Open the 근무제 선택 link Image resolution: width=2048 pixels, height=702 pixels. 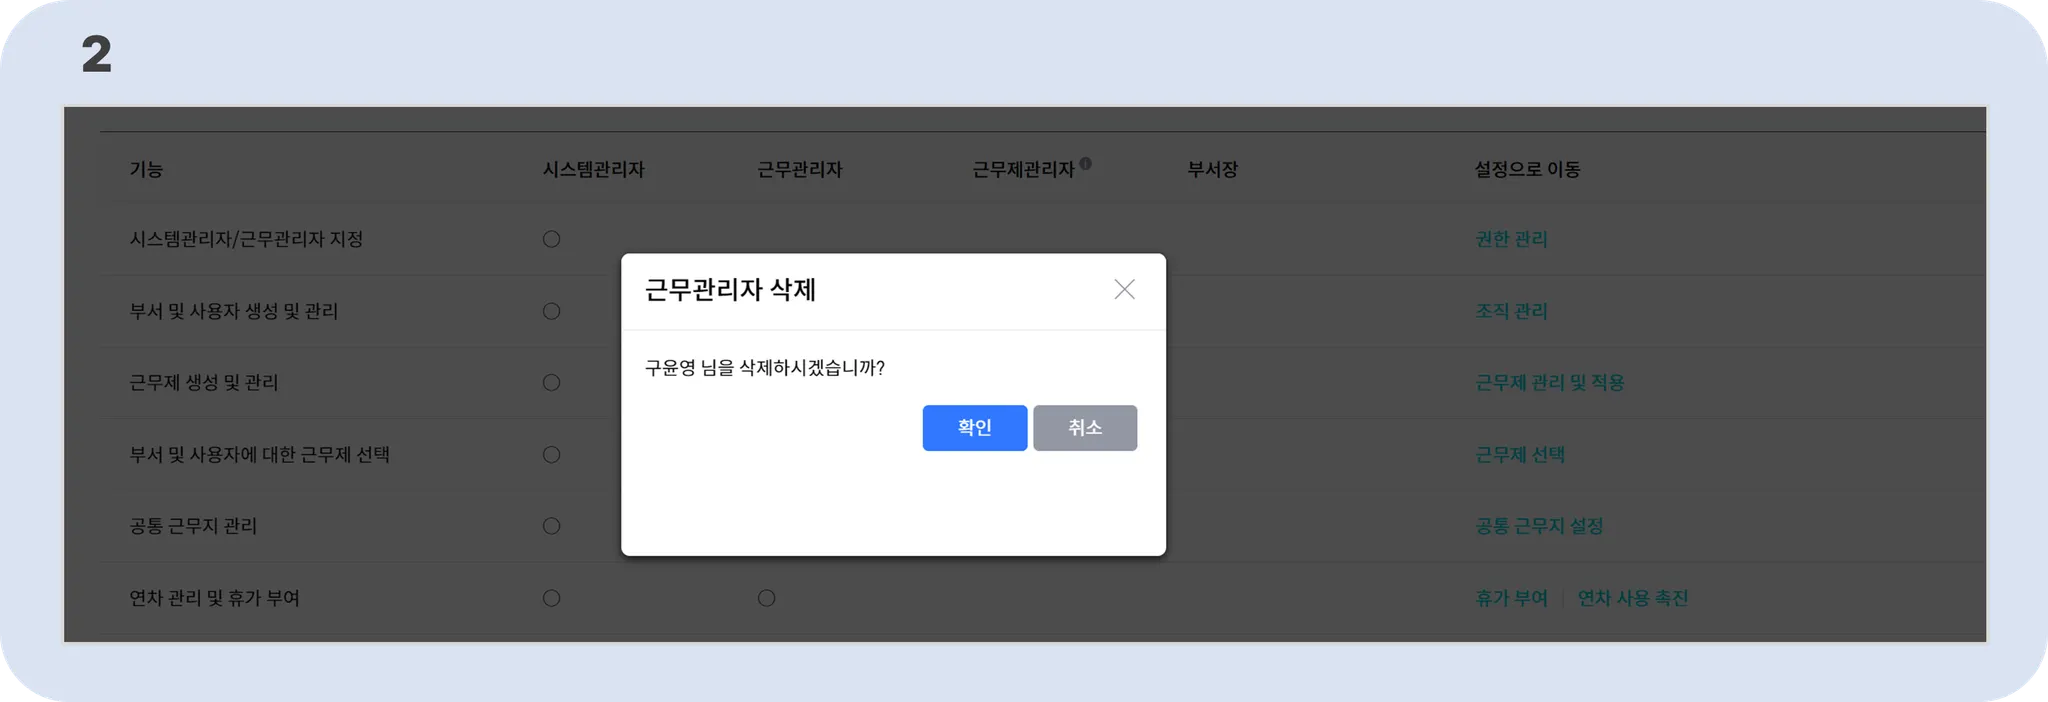[x=1520, y=455]
